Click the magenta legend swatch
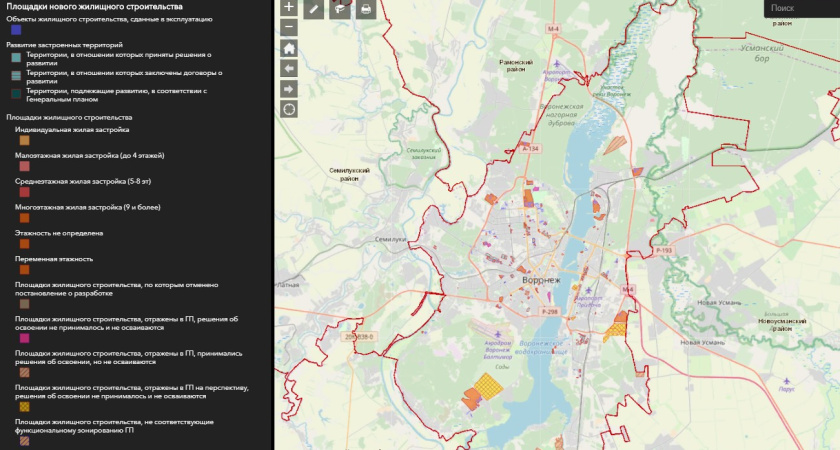 point(24,339)
